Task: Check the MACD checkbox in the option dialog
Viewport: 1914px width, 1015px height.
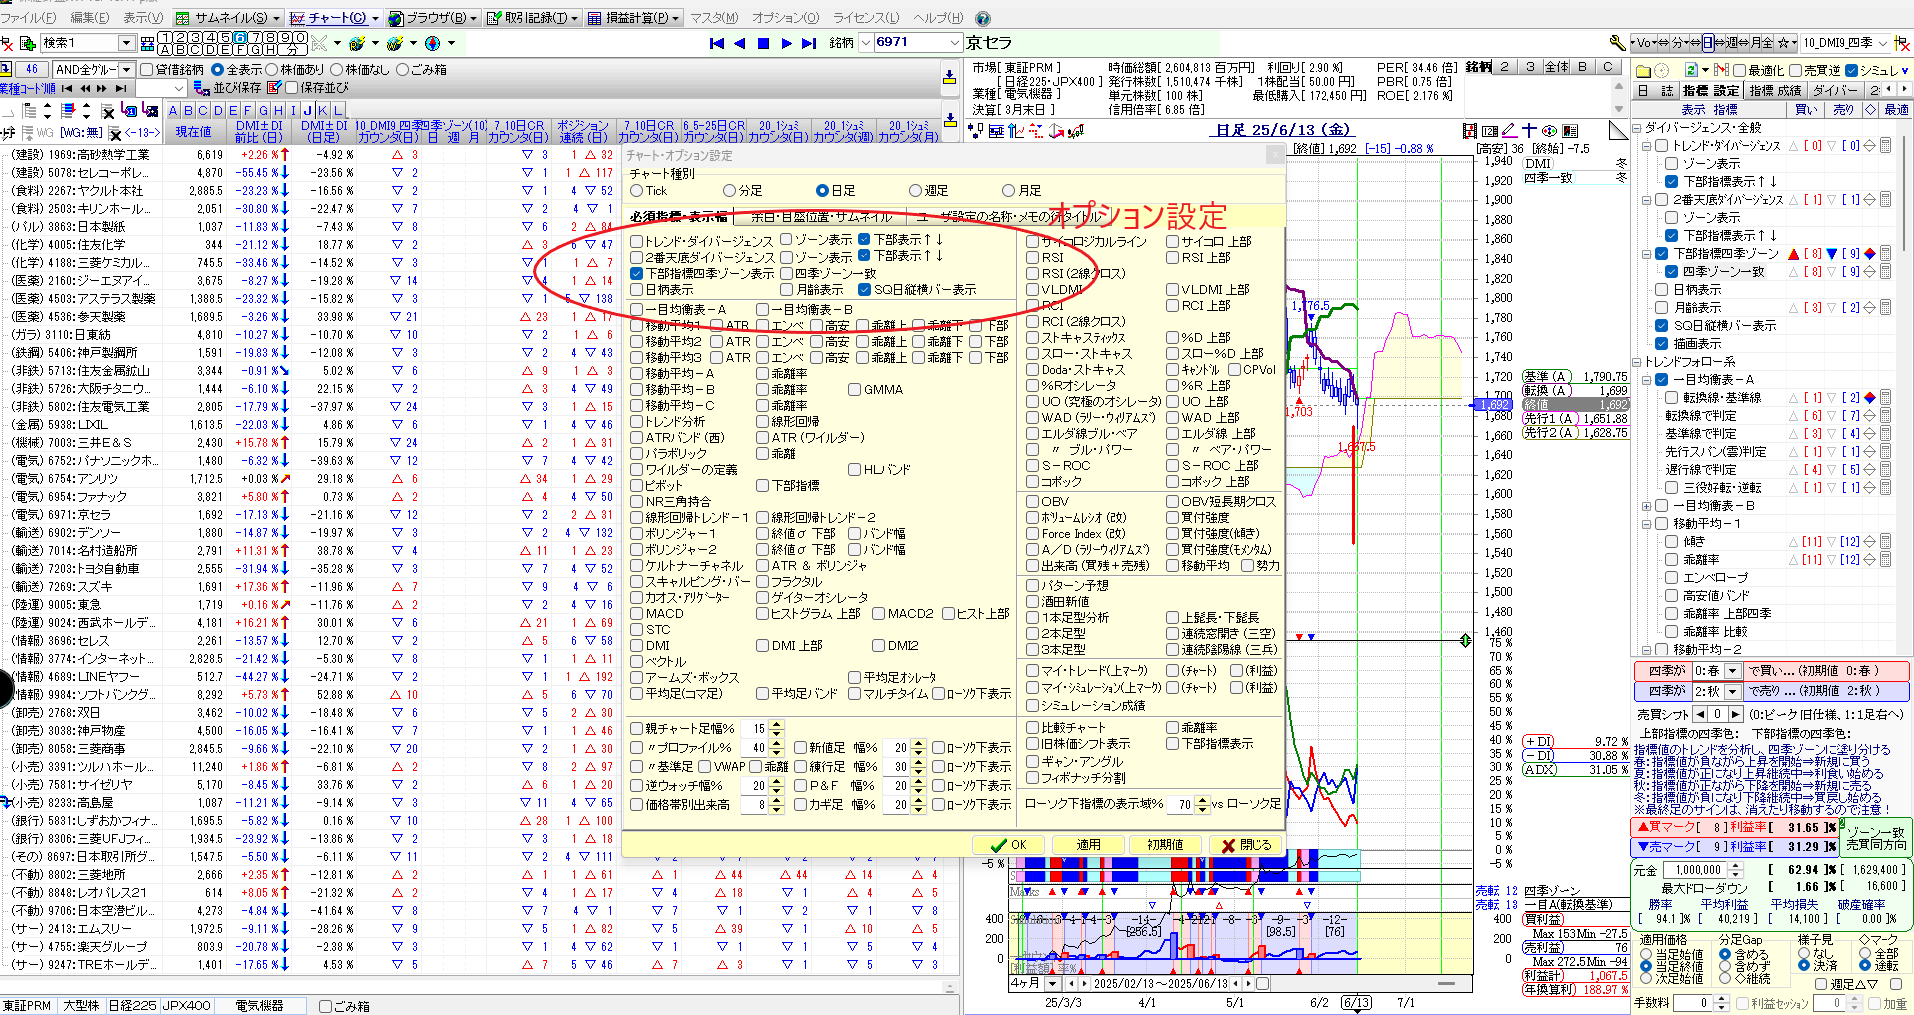Action: tap(637, 613)
